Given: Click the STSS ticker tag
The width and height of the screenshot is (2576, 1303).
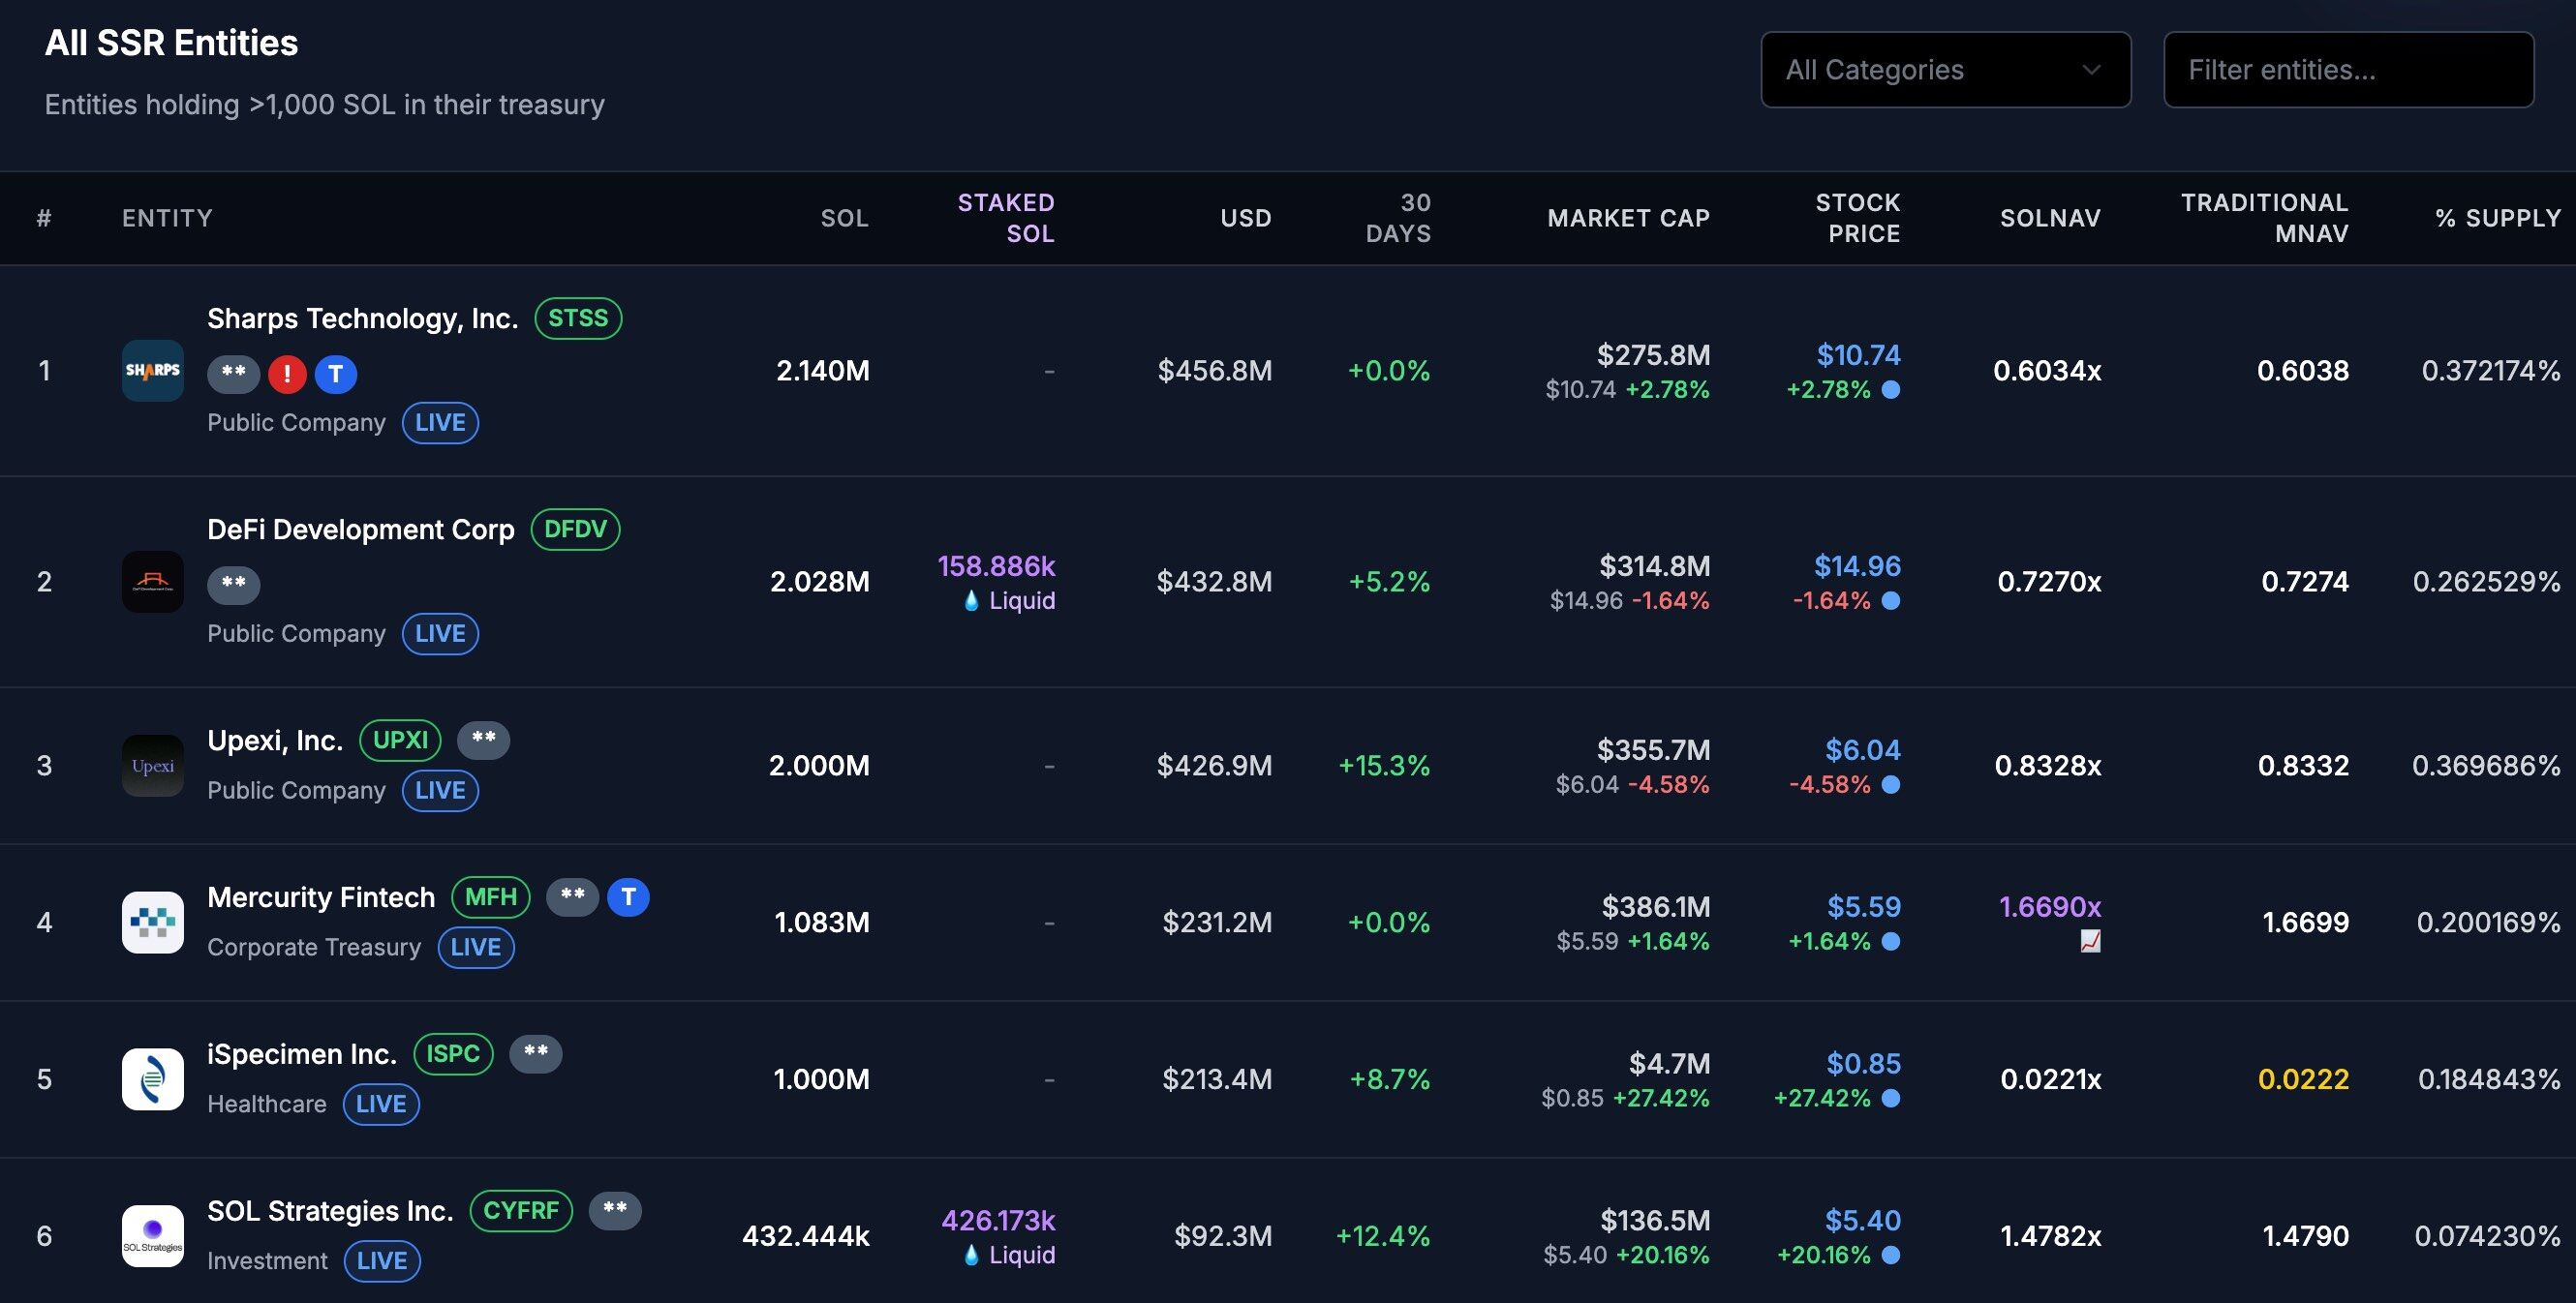Looking at the screenshot, I should pyautogui.click(x=578, y=318).
